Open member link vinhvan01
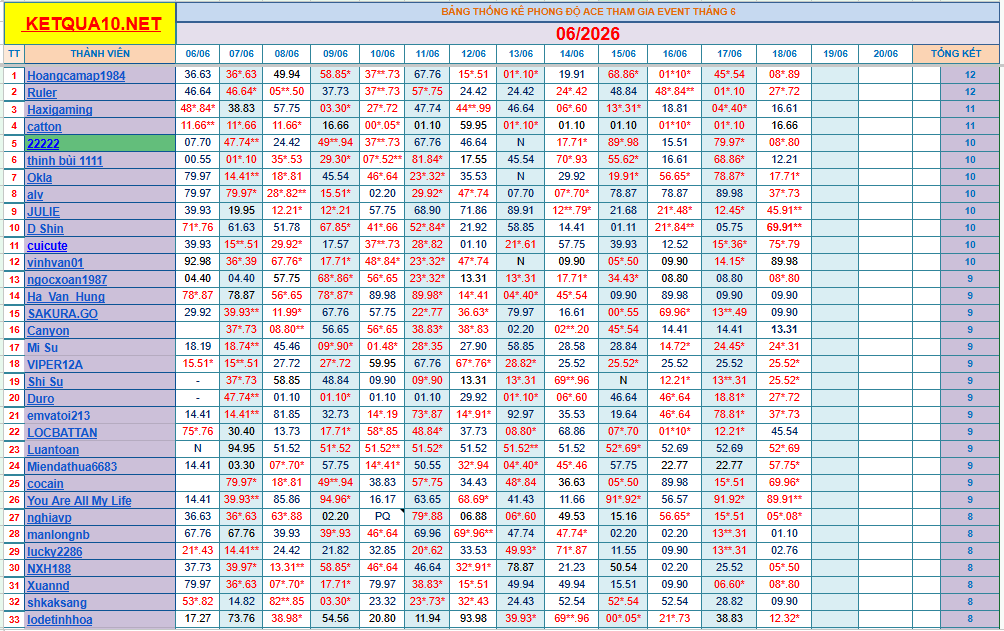The width and height of the screenshot is (1004, 631). (55, 263)
